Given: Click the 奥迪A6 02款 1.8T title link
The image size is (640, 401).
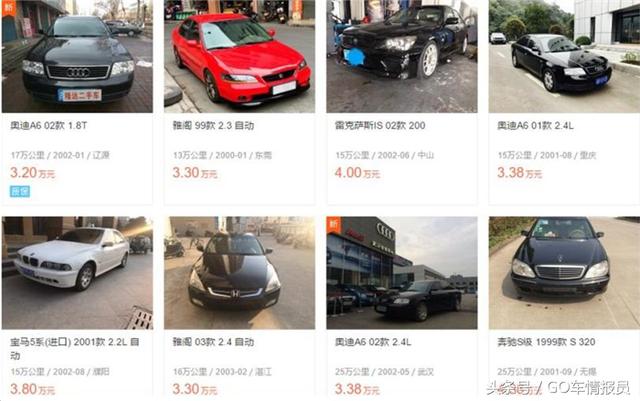Looking at the screenshot, I should point(49,126).
